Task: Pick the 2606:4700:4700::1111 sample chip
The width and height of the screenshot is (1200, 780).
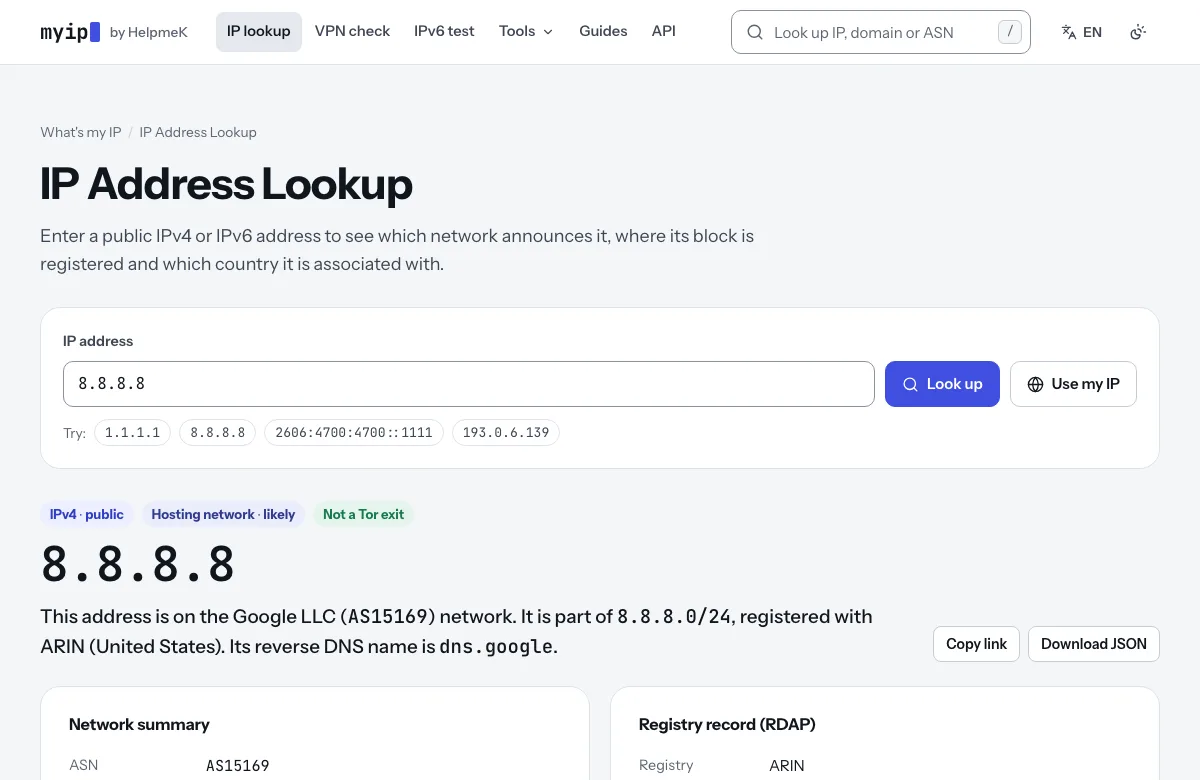Action: pos(354,433)
